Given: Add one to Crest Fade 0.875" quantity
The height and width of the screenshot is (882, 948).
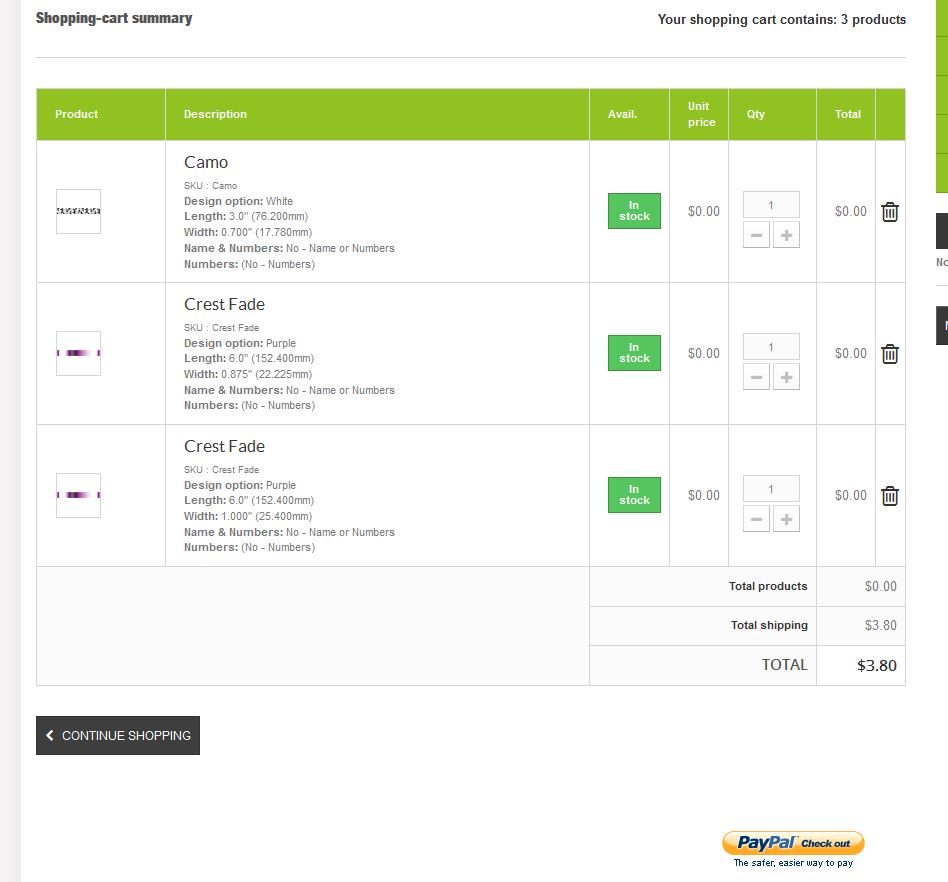Looking at the screenshot, I should (x=786, y=378).
